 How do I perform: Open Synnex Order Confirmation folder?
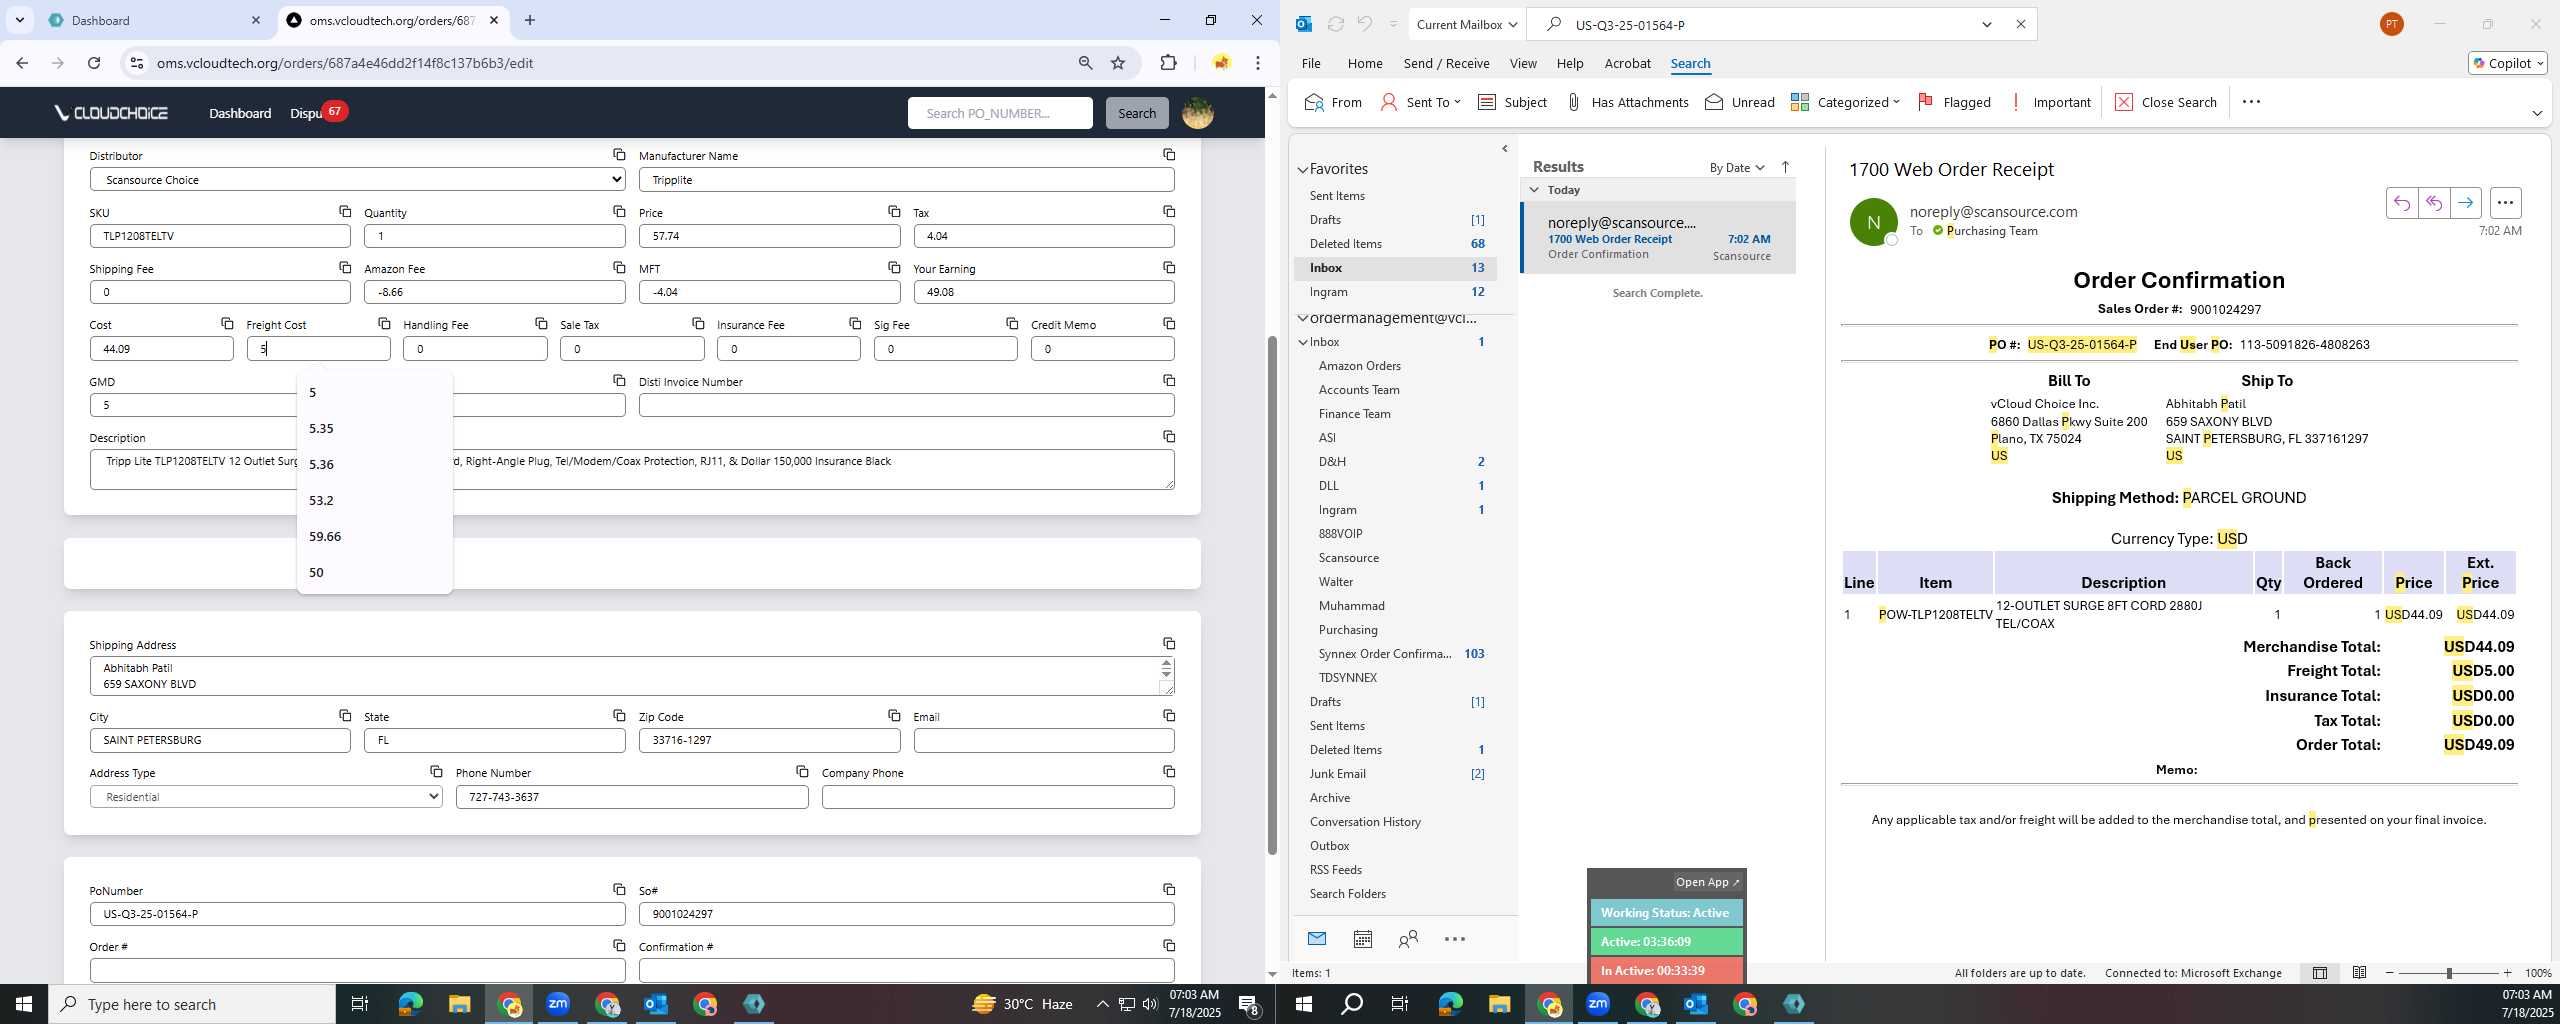point(1384,654)
